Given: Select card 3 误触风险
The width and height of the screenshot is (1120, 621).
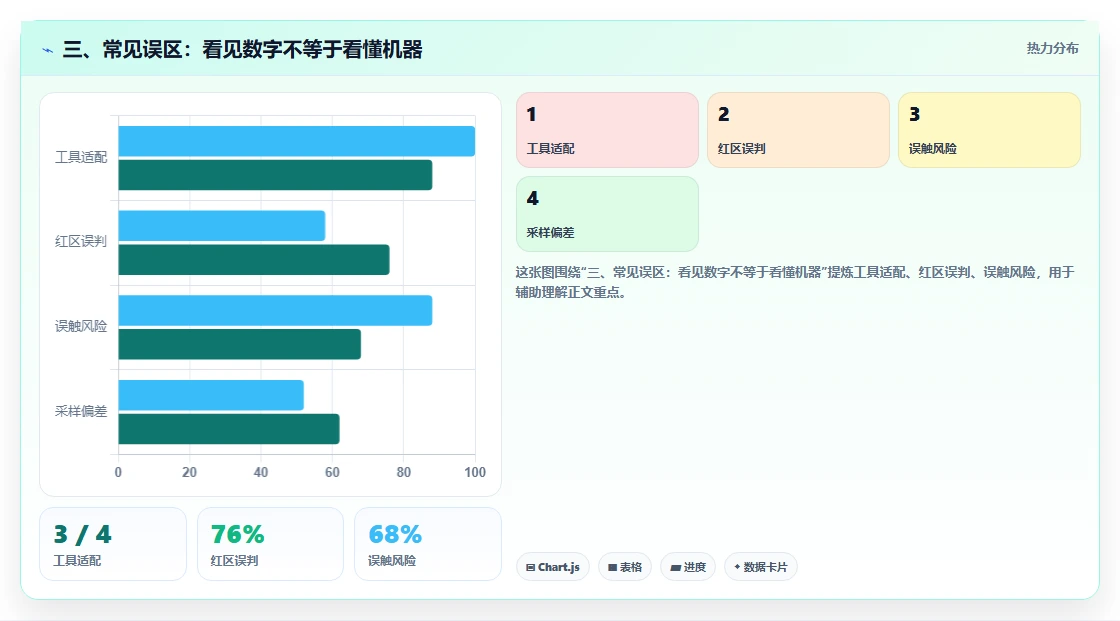Looking at the screenshot, I should (989, 130).
